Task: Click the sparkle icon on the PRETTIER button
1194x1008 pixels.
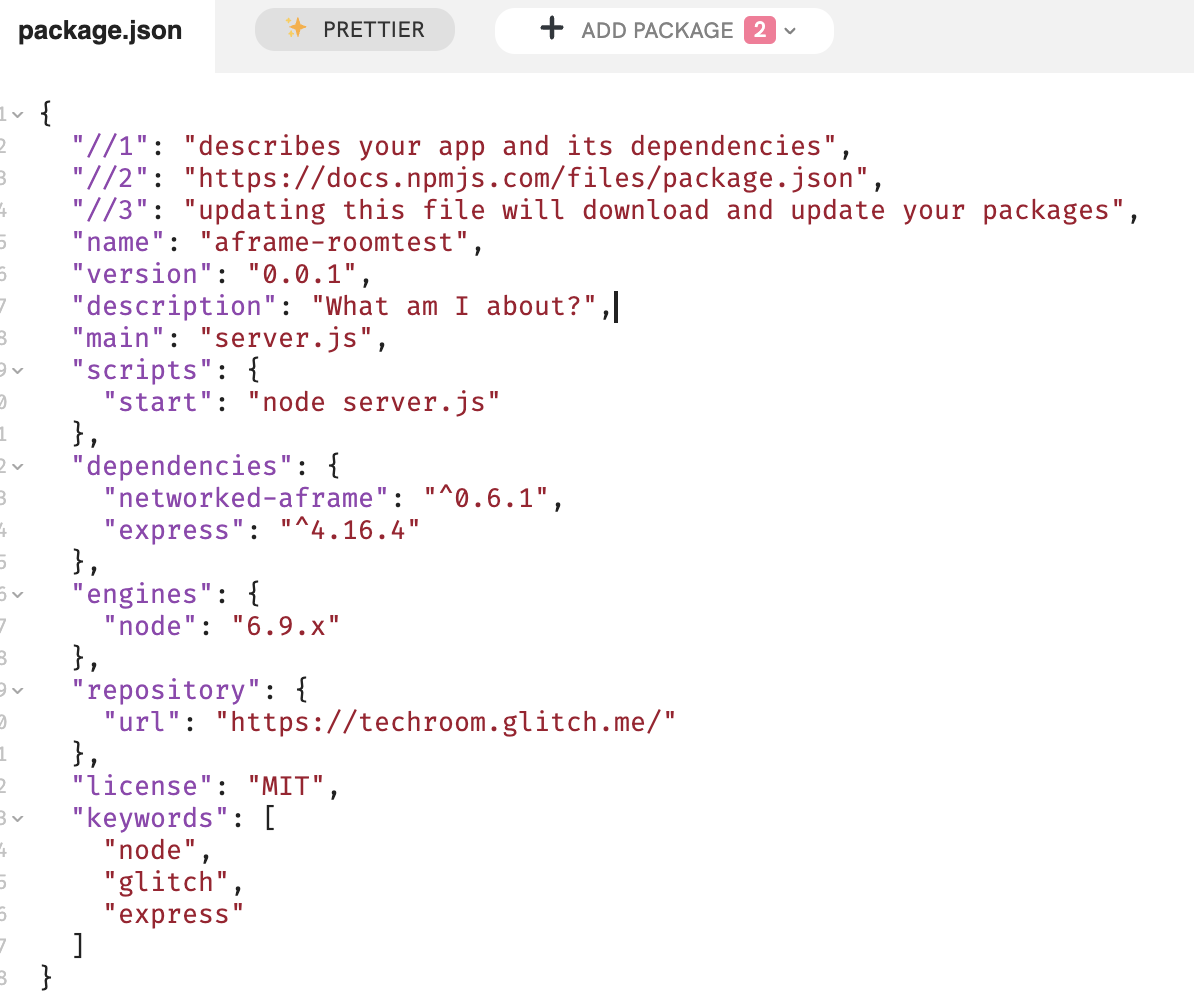Action: click(x=294, y=29)
